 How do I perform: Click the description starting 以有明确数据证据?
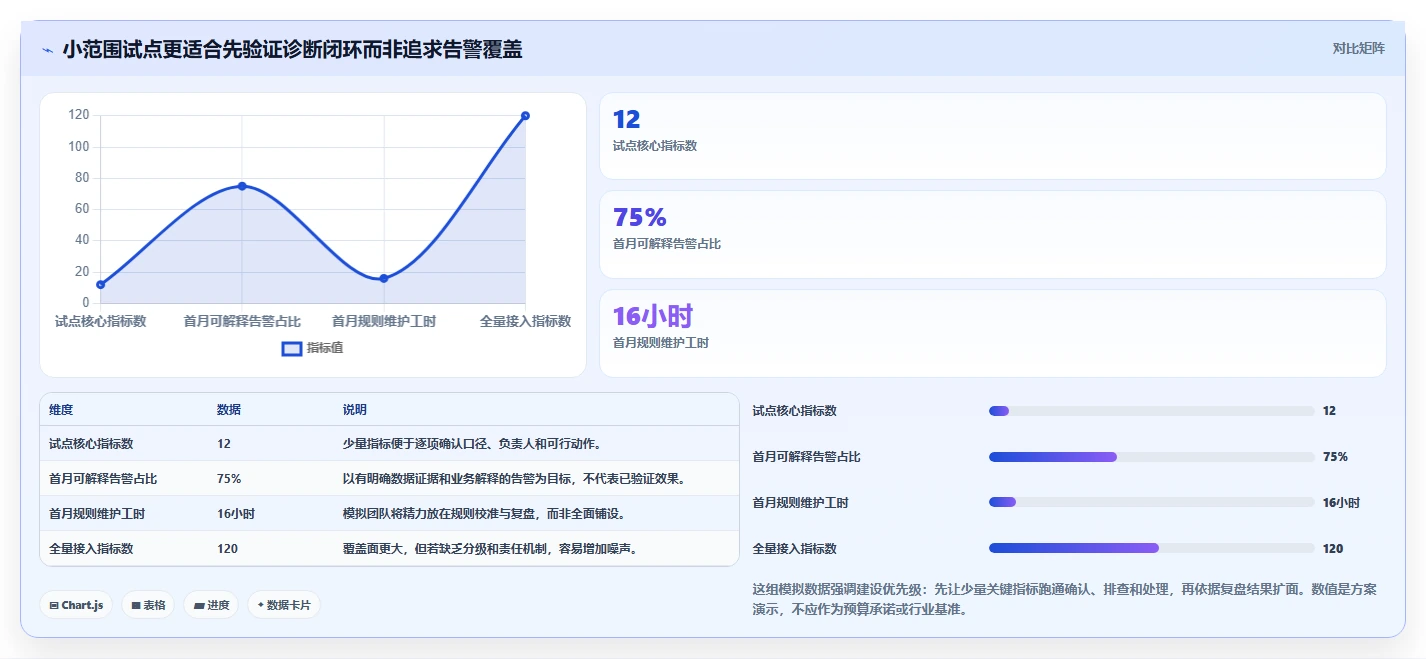[515, 478]
